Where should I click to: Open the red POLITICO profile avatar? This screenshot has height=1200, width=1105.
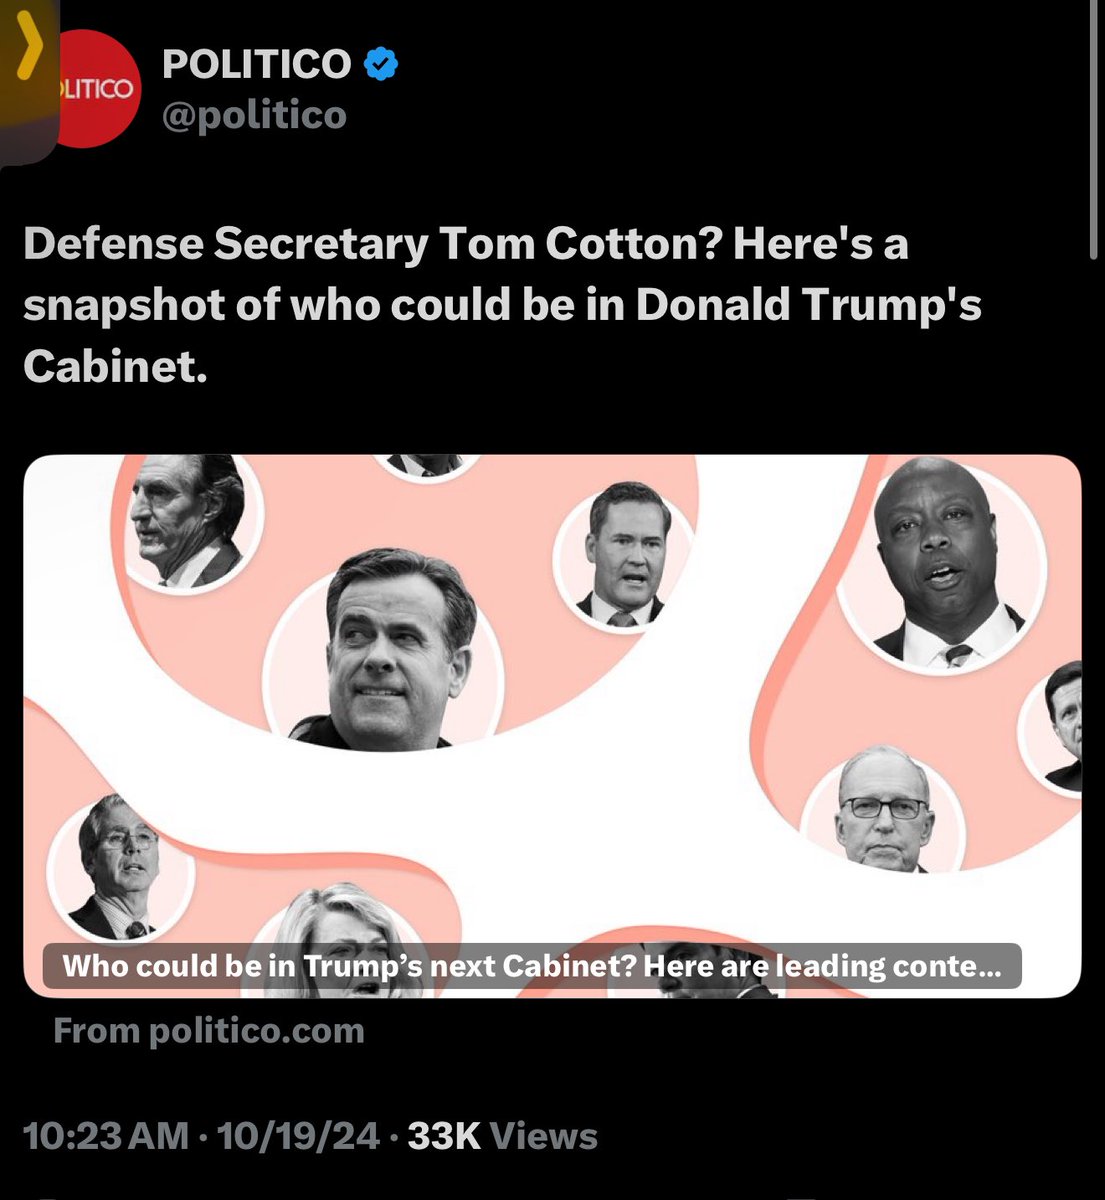(x=88, y=90)
